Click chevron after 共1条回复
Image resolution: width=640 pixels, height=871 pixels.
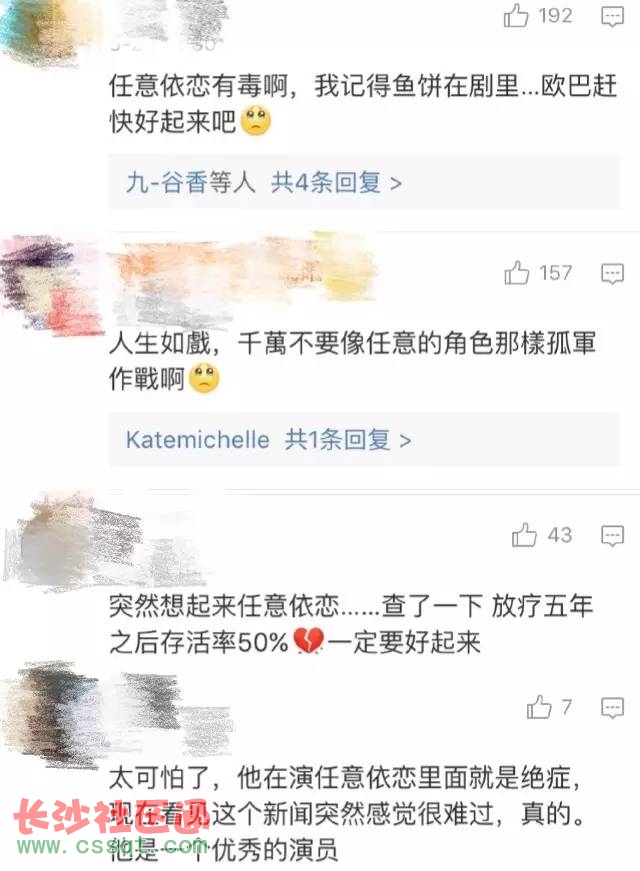(x=406, y=441)
